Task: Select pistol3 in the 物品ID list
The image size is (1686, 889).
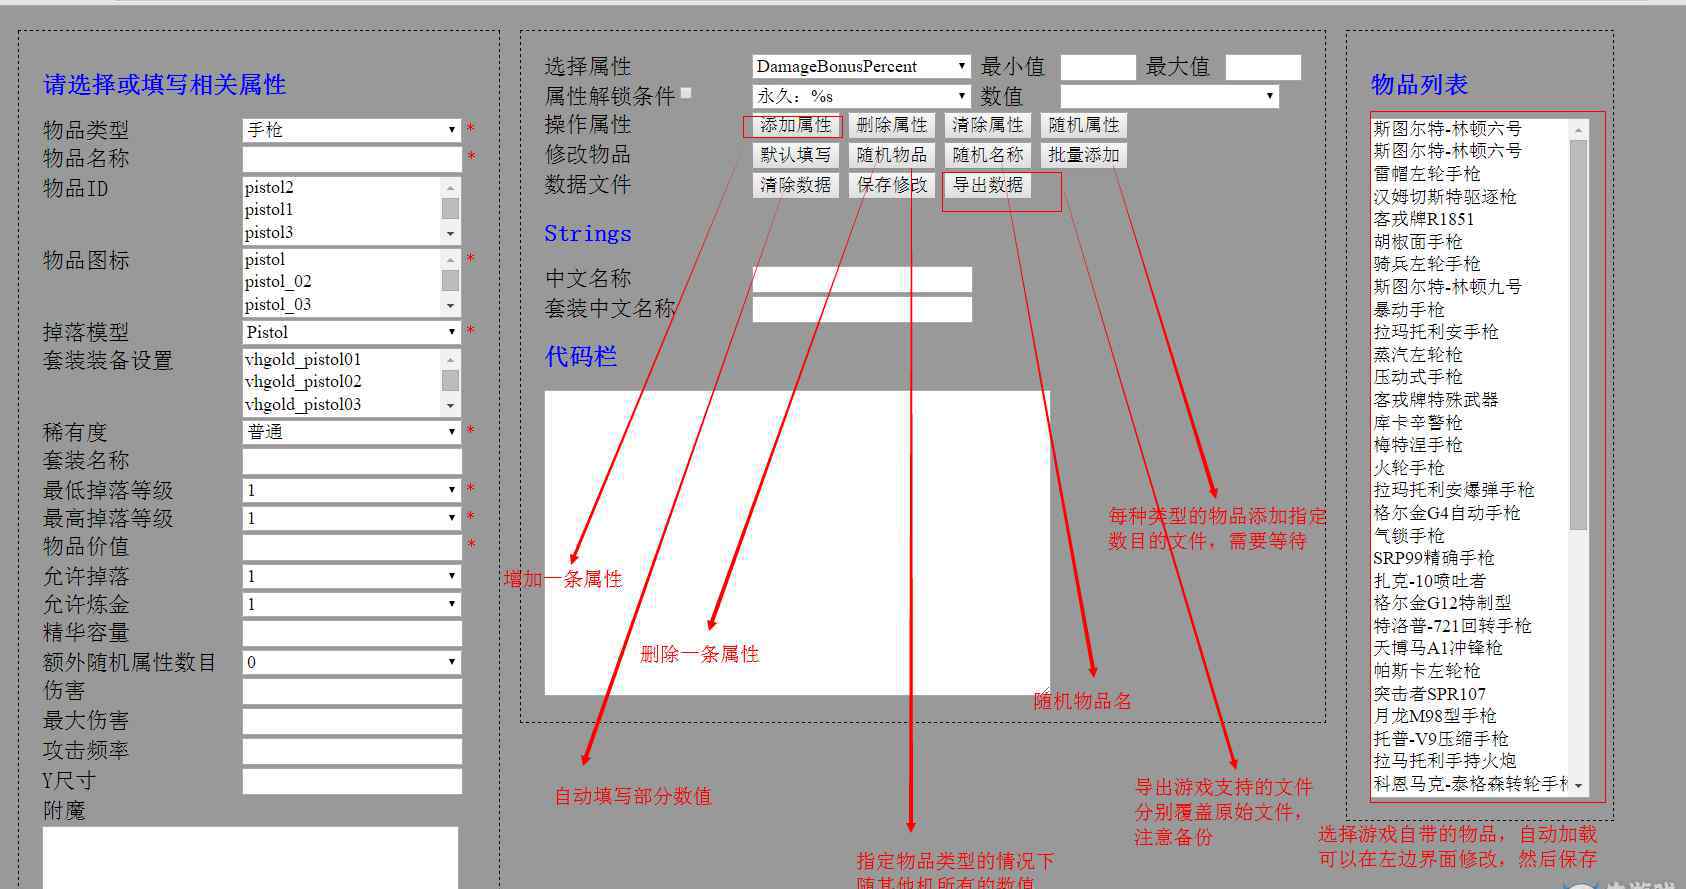Action: [342, 233]
